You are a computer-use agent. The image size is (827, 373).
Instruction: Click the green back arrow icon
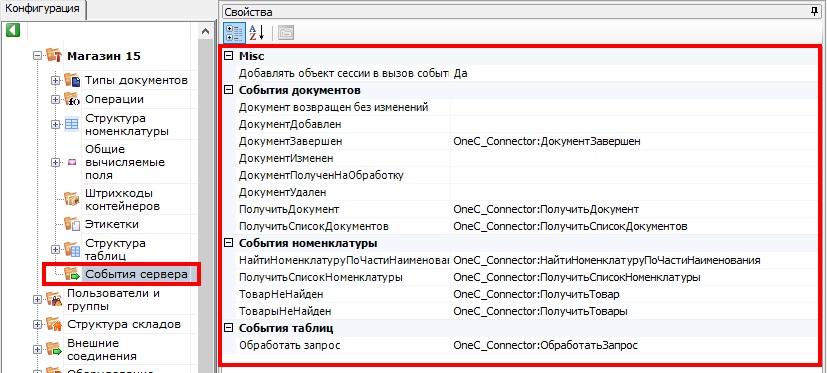pyautogui.click(x=13, y=30)
